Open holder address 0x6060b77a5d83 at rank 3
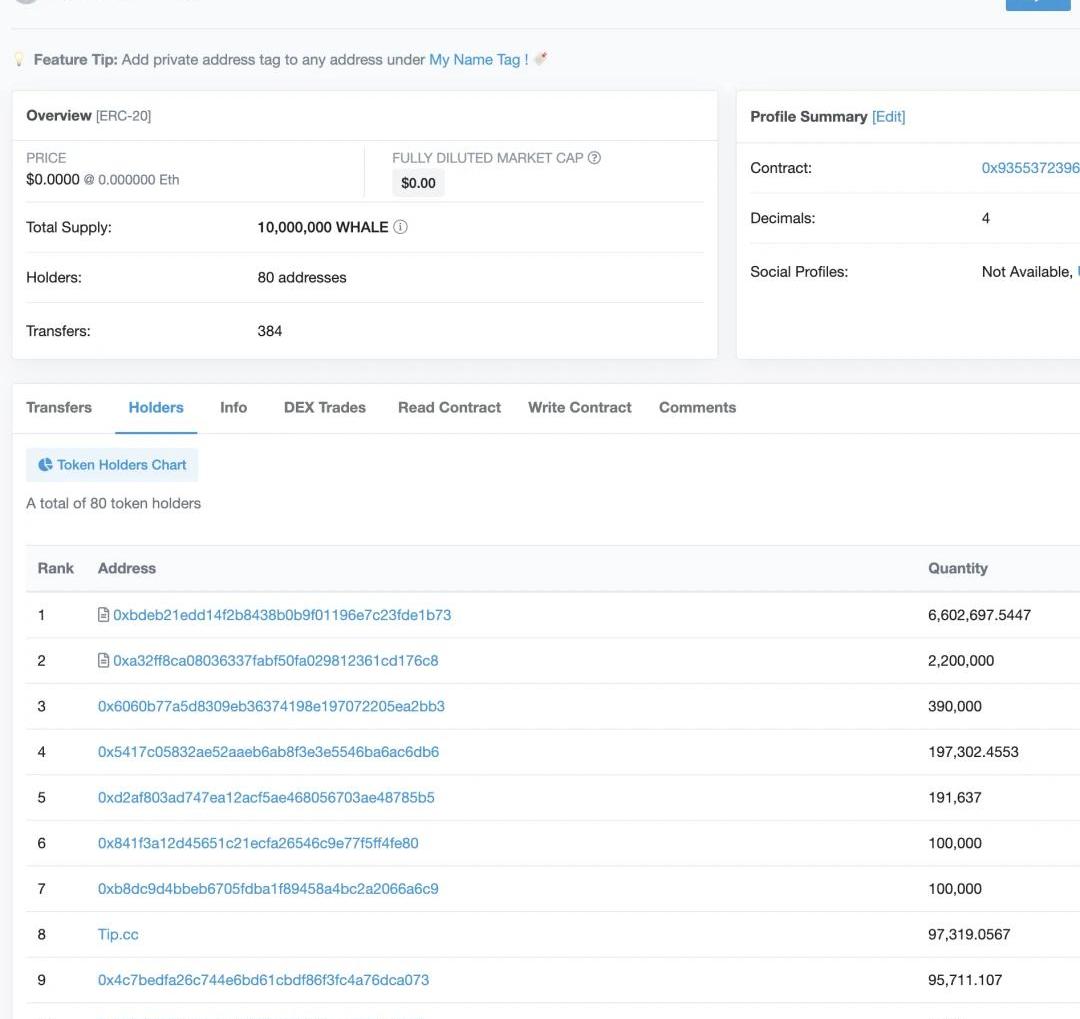The width and height of the screenshot is (1080, 1019). 271,706
